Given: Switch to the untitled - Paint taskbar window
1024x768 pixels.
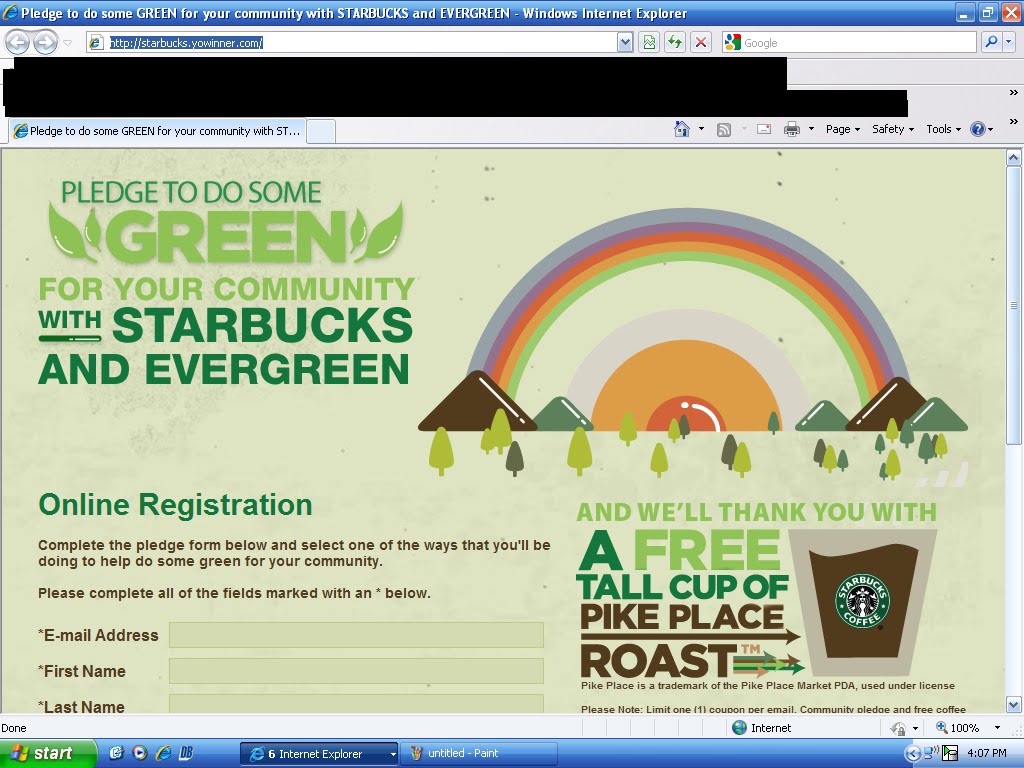Looking at the screenshot, I should tap(479, 754).
